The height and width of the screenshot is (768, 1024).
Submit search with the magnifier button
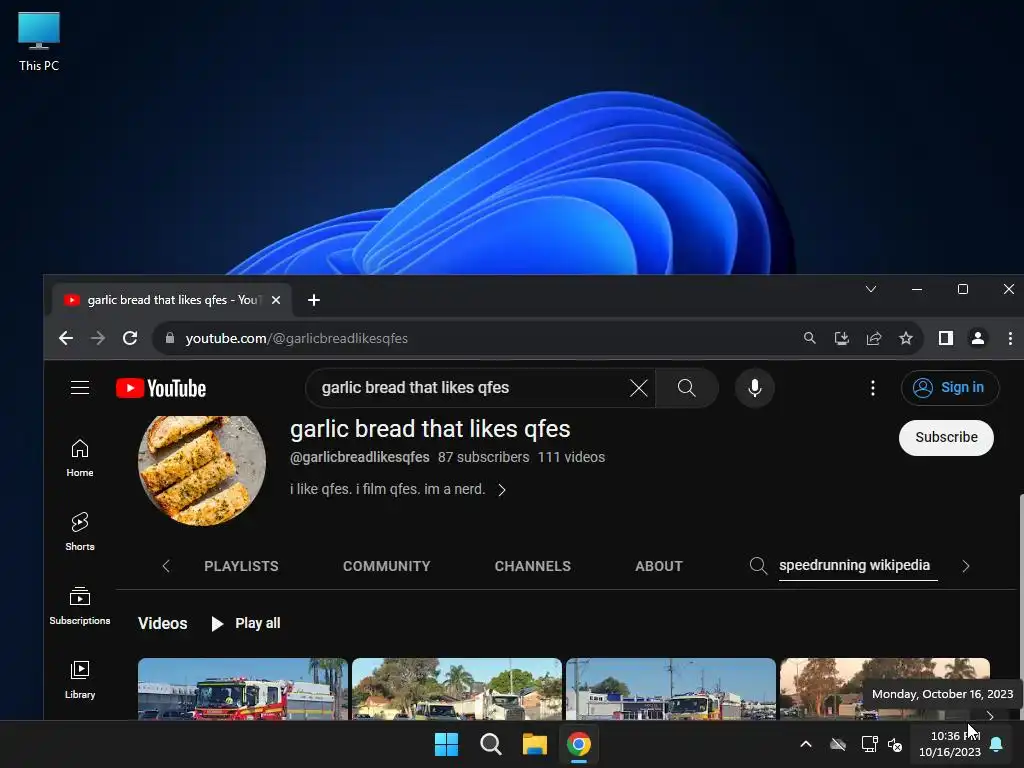pyautogui.click(x=686, y=388)
